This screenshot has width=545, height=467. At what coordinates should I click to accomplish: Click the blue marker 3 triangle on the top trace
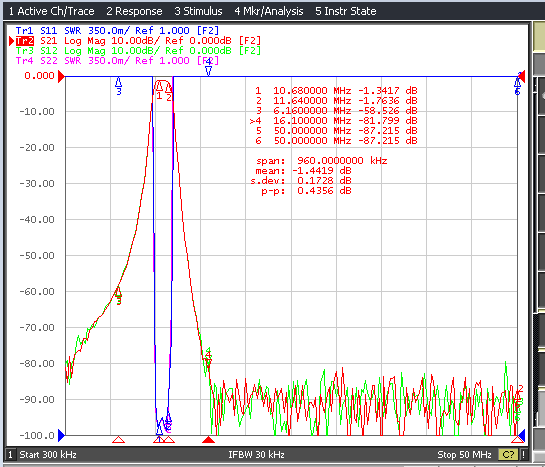click(x=119, y=82)
